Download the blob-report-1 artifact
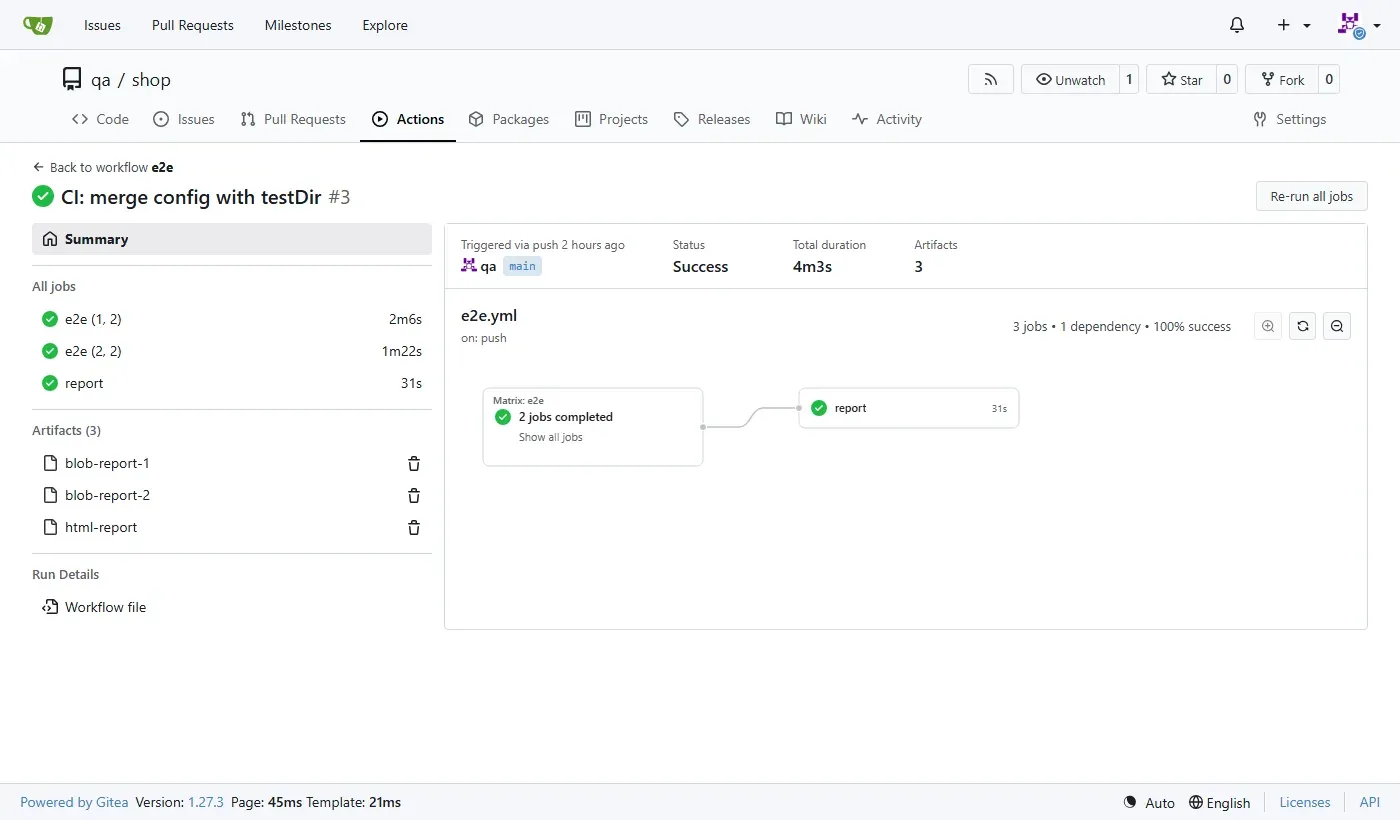The image size is (1400, 820). pos(107,463)
